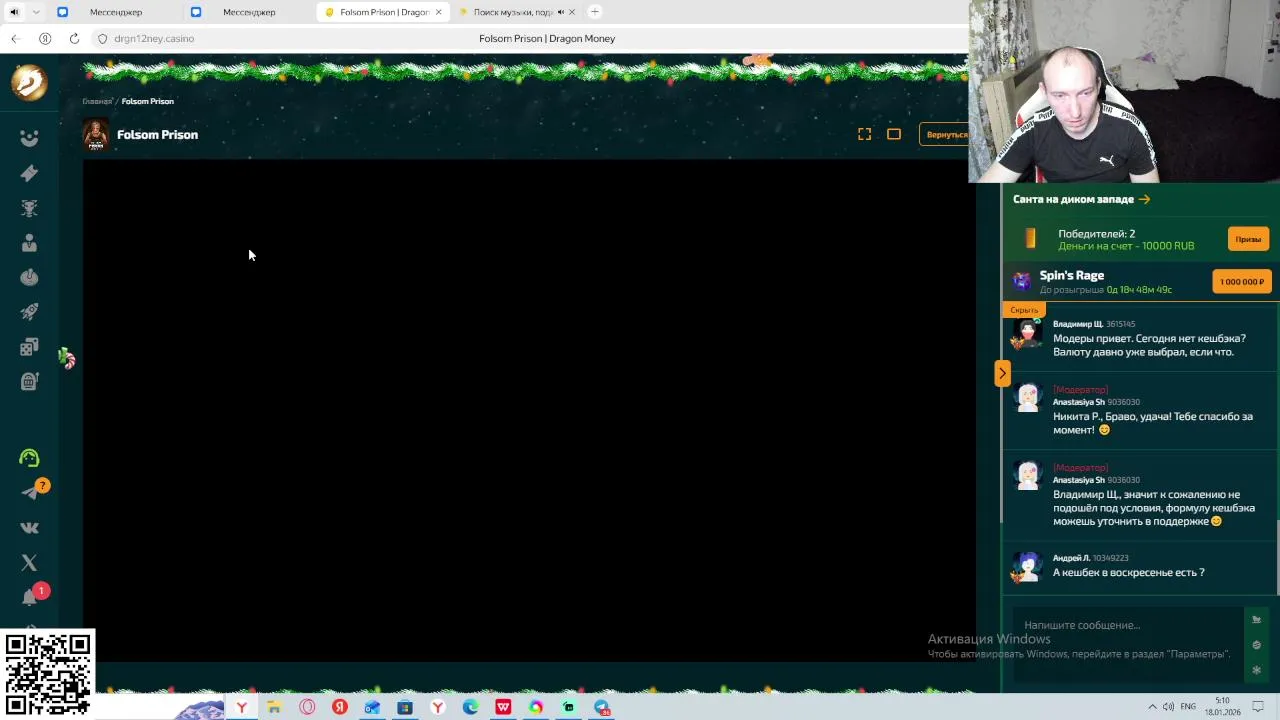Open the Санта на диком западе promo
Image resolution: width=1280 pixels, height=720 pixels.
[x=1081, y=199]
